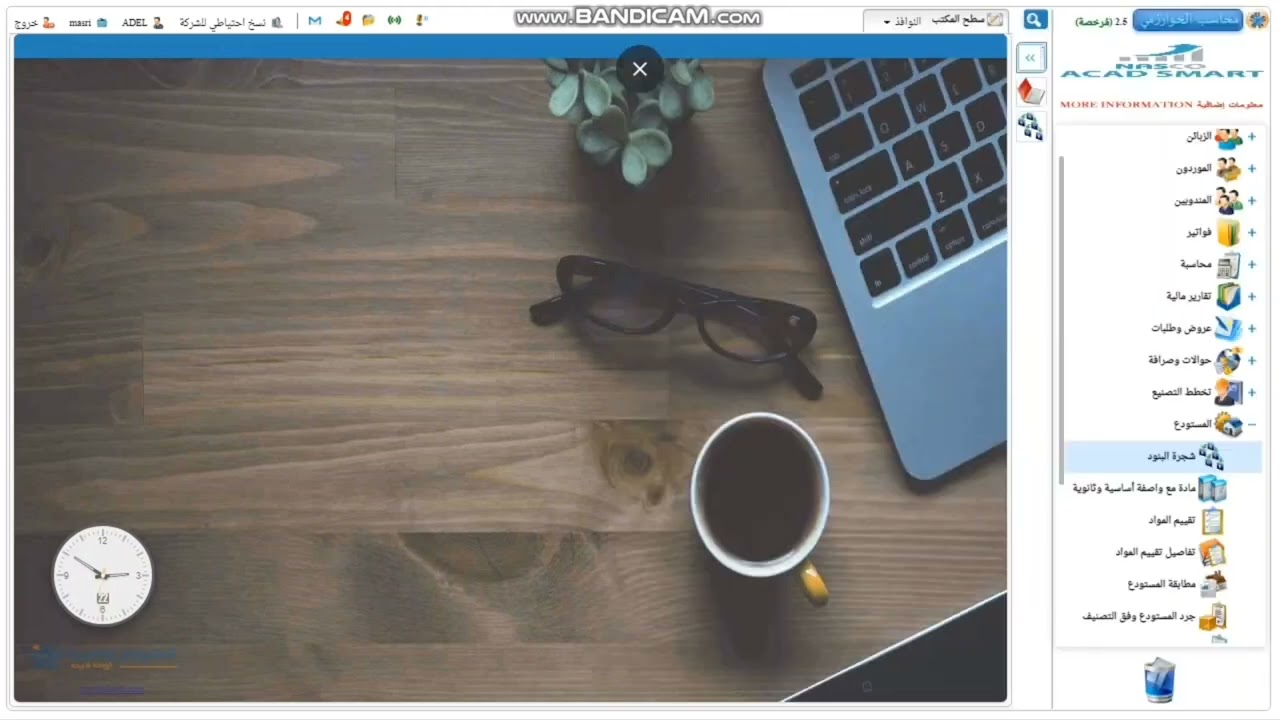The width and height of the screenshot is (1280, 720).
Task: Click the yellow folder icon in top toolbar
Action: coord(368,20)
